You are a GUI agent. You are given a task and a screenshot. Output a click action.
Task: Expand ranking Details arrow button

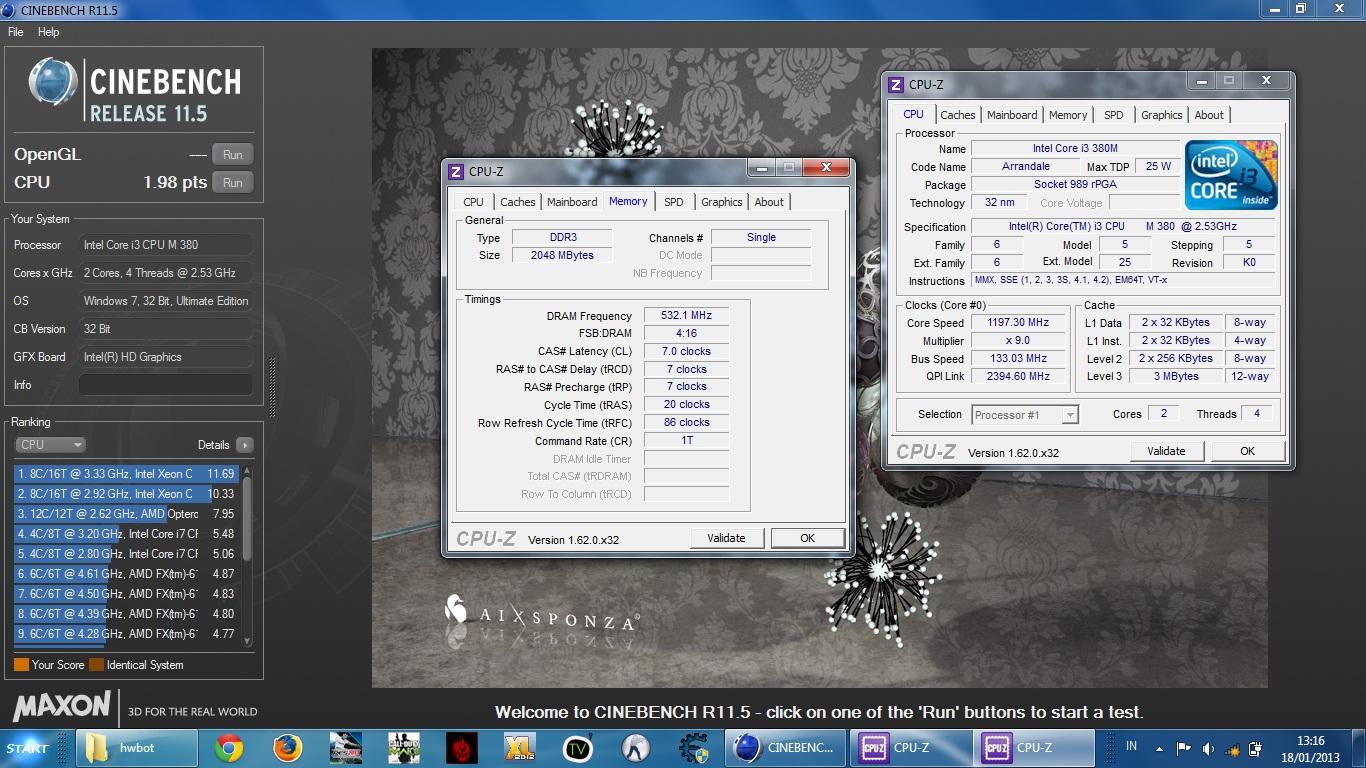(x=245, y=445)
